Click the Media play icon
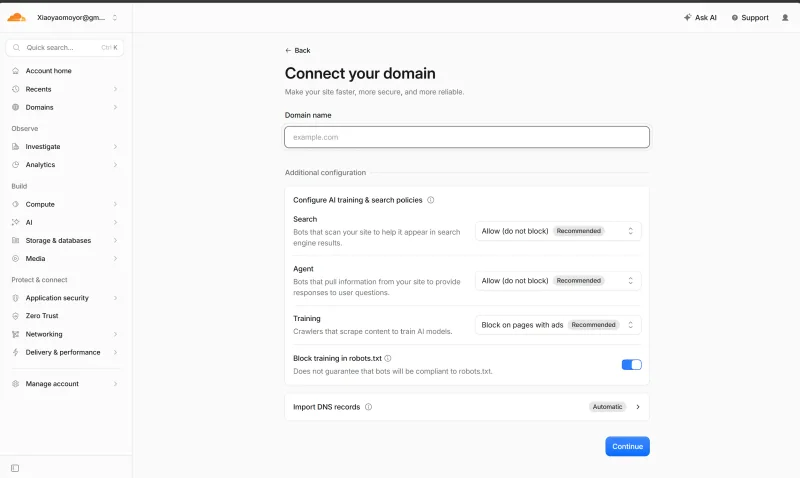 click(15, 259)
